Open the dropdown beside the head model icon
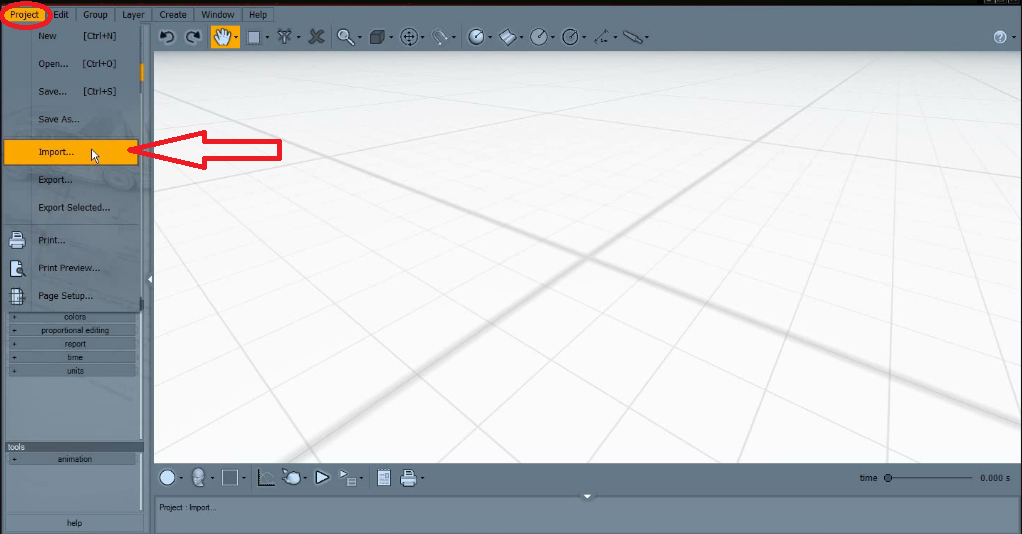This screenshot has width=1022, height=534. click(212, 479)
